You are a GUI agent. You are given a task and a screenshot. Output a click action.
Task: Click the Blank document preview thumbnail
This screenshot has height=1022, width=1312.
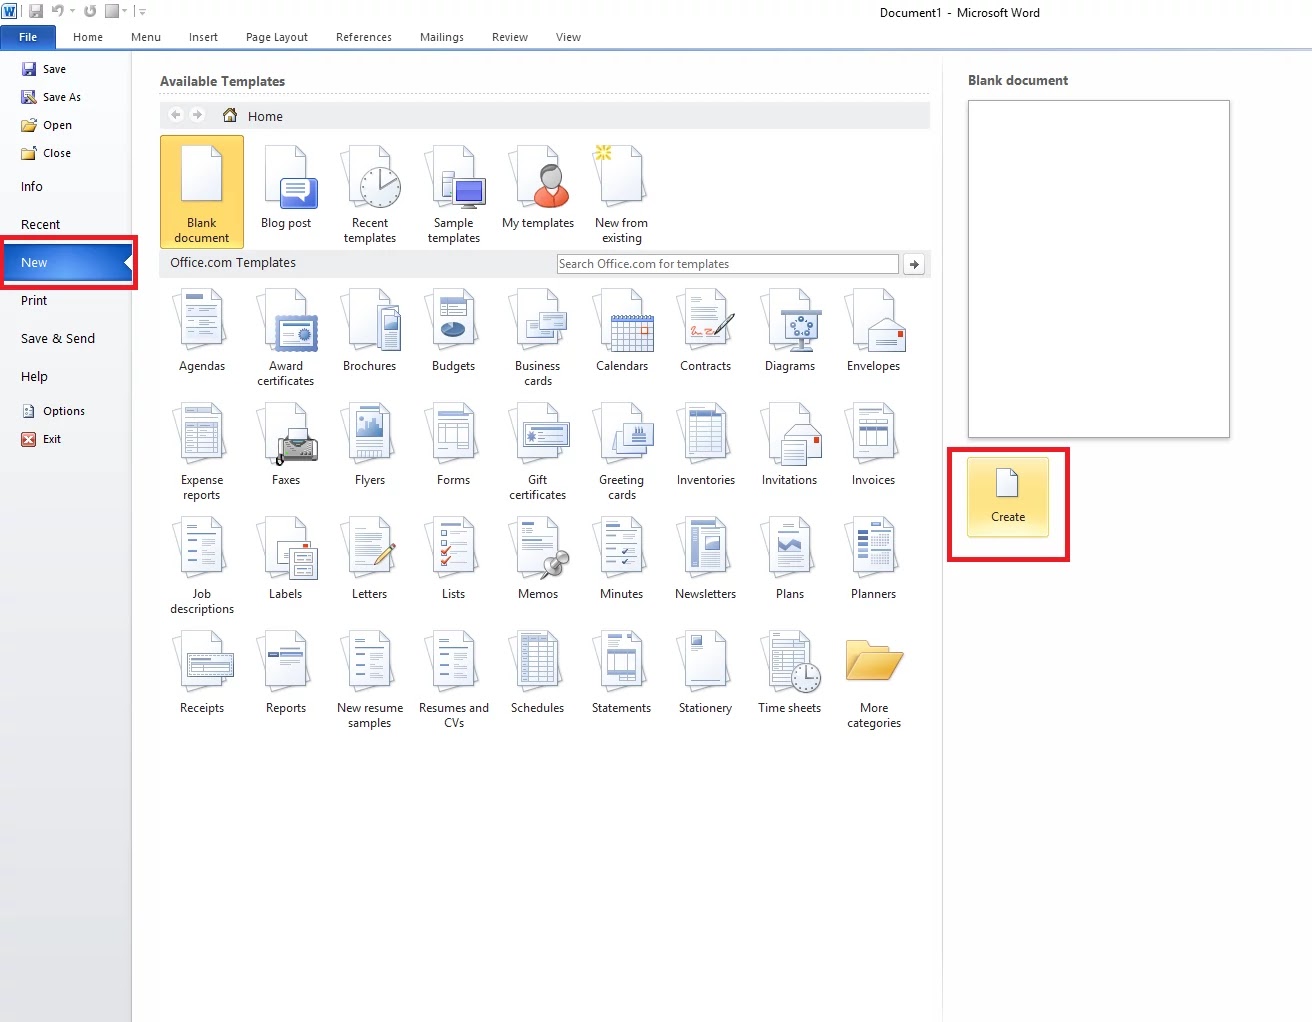(1099, 269)
